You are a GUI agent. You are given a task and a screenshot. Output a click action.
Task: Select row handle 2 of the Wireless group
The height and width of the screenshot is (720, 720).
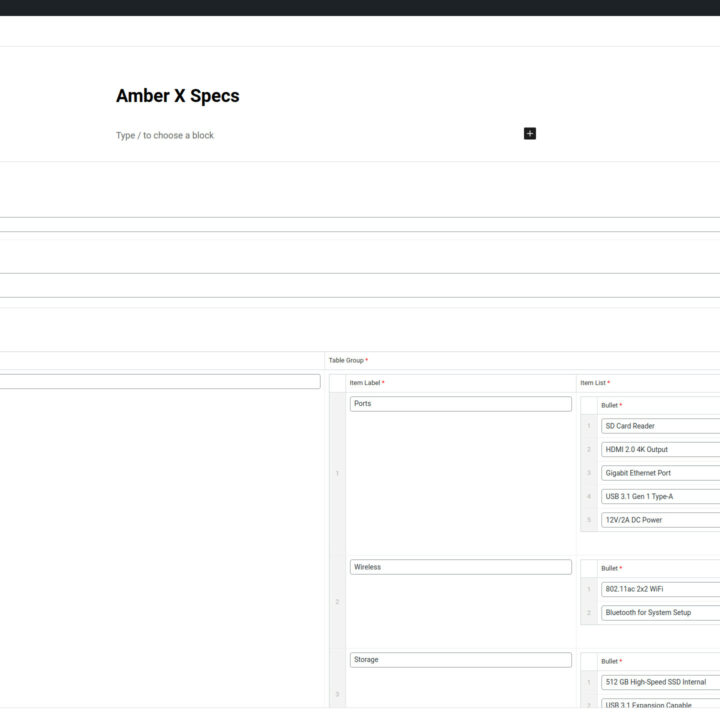338,602
